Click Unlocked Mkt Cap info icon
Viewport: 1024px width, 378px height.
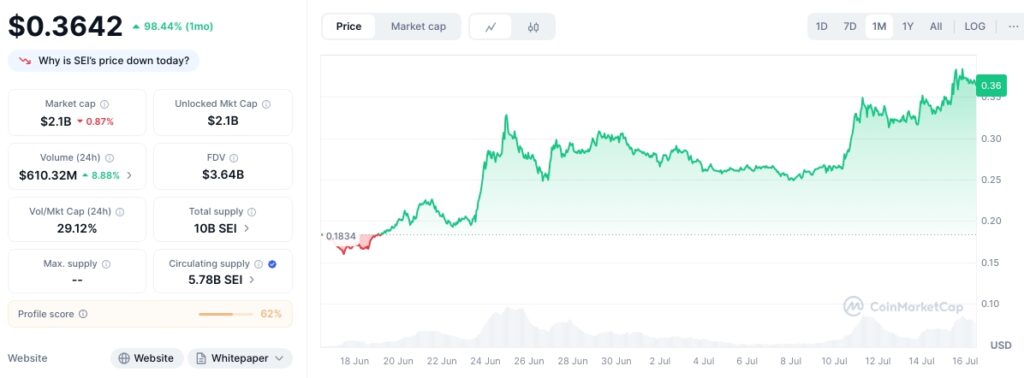266,104
